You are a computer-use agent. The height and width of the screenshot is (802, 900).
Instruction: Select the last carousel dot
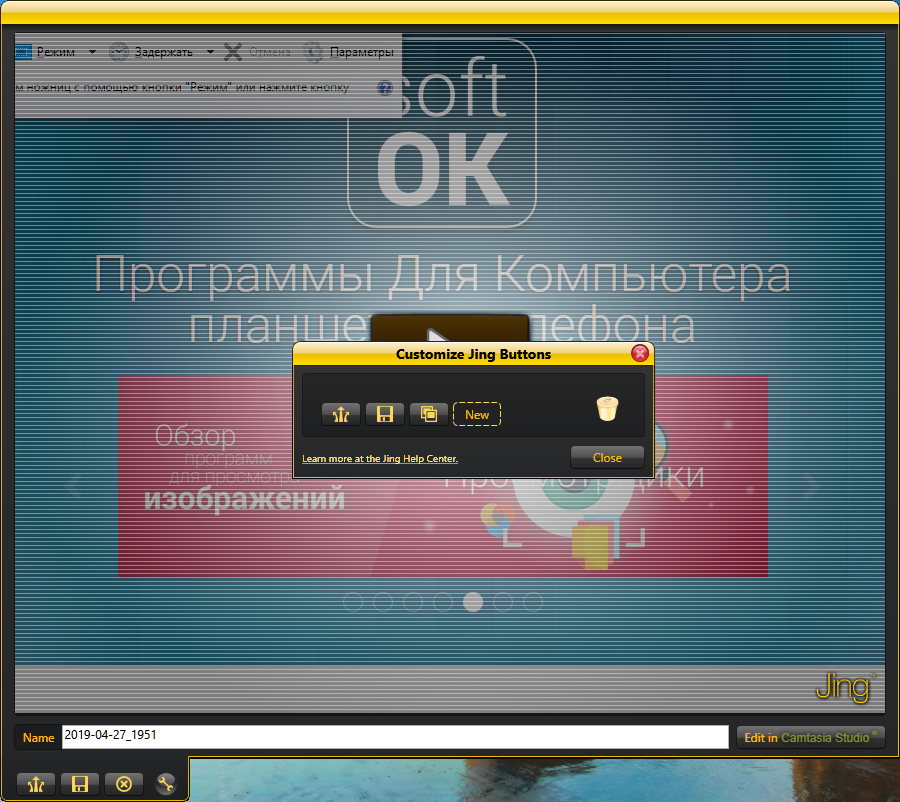(533, 602)
